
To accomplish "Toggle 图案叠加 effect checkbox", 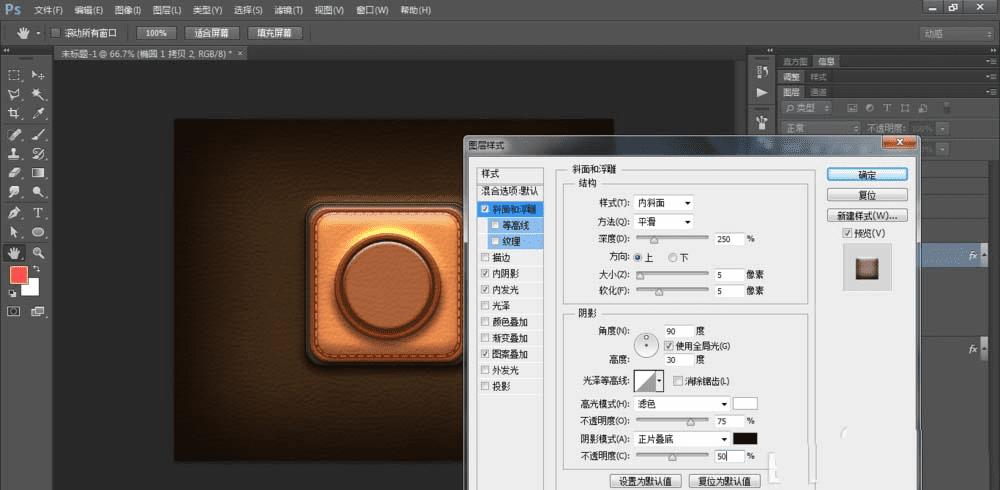I will [486, 354].
